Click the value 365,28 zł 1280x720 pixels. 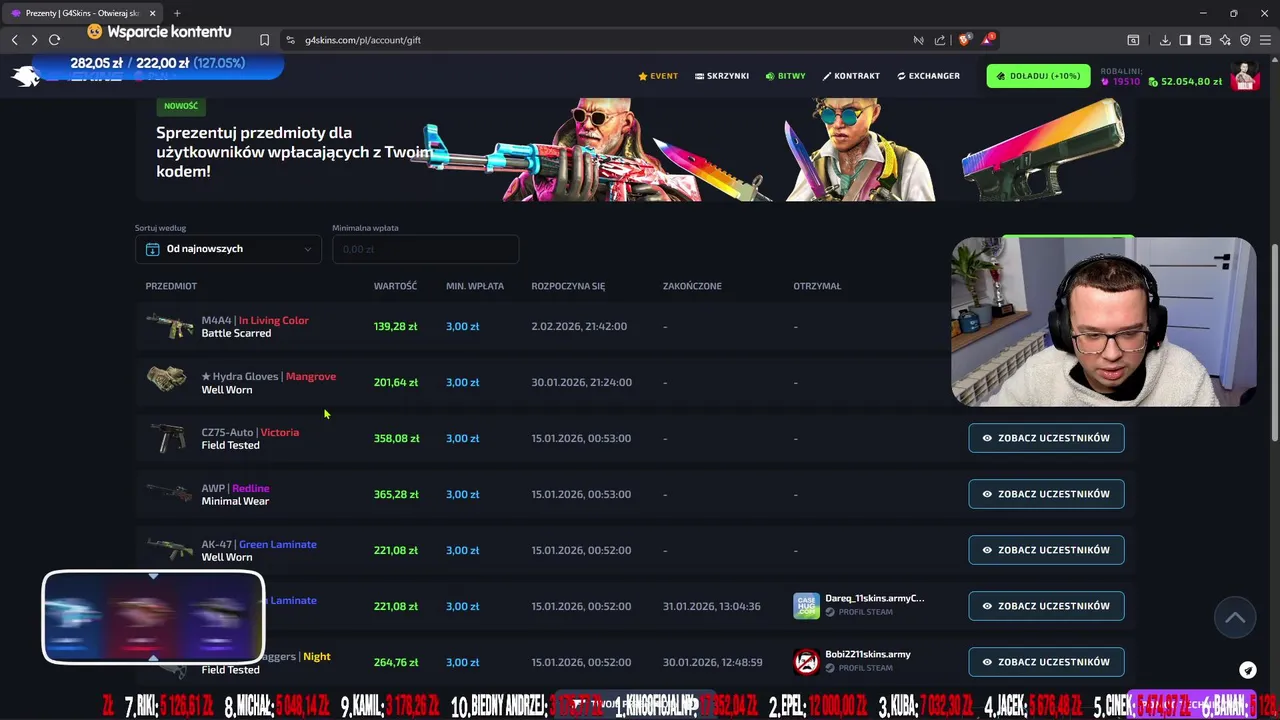[396, 494]
